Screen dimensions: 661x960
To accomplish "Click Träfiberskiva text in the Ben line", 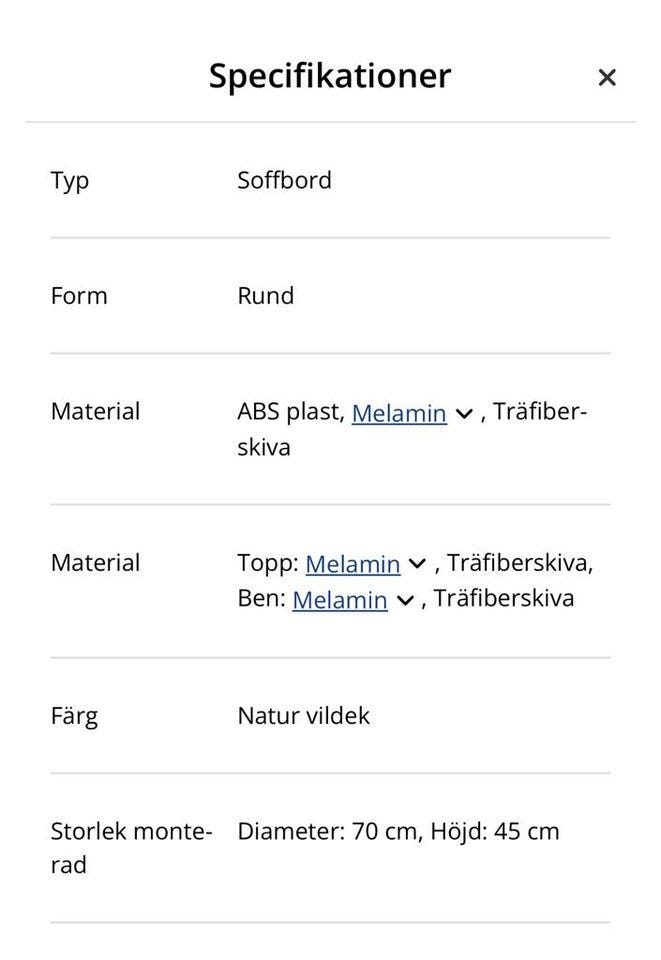I will (x=504, y=599).
